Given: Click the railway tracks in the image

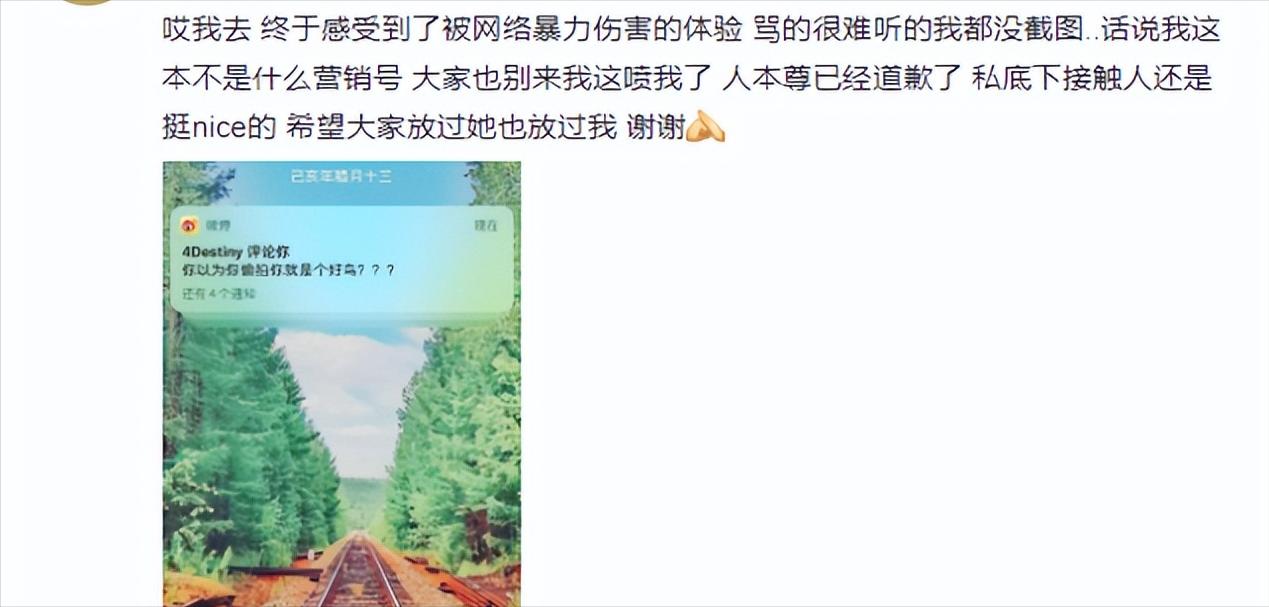Looking at the screenshot, I should click(358, 573).
